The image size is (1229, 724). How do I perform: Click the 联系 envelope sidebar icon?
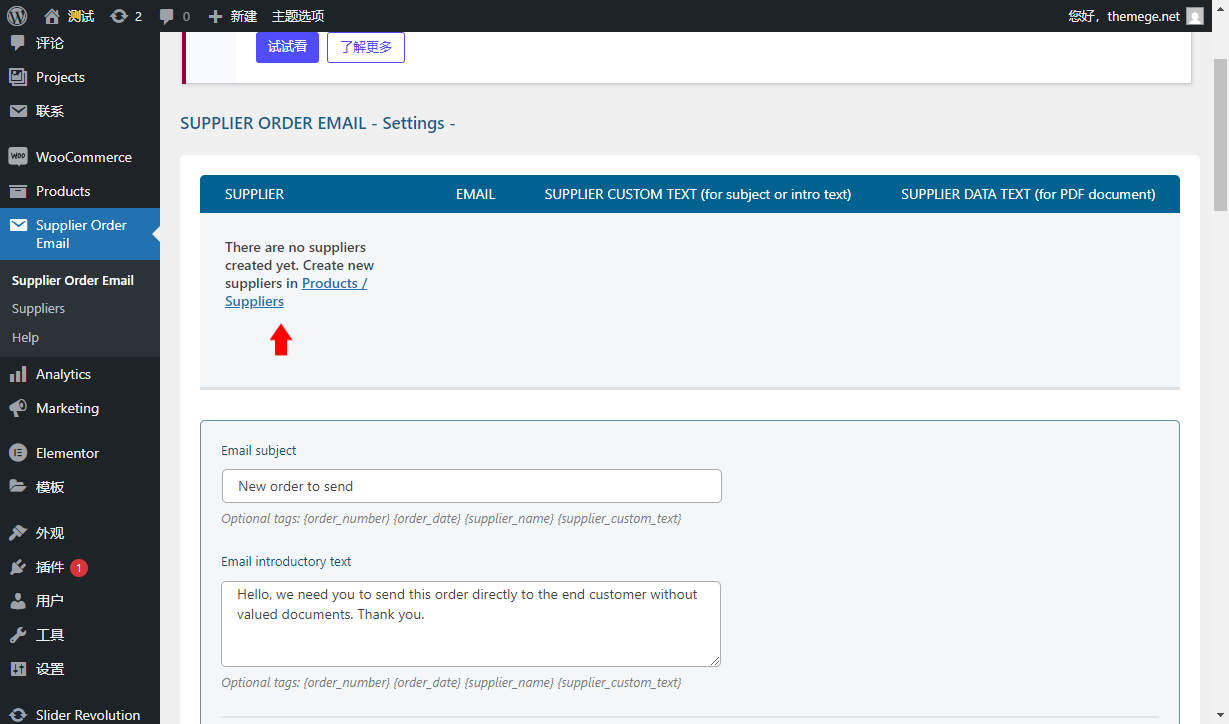pyautogui.click(x=17, y=111)
